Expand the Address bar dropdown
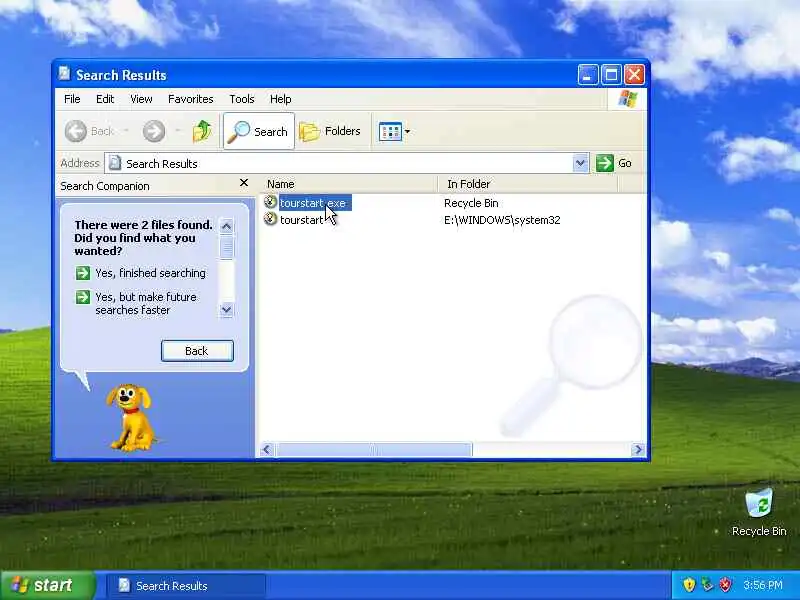The image size is (800, 600). 580,163
